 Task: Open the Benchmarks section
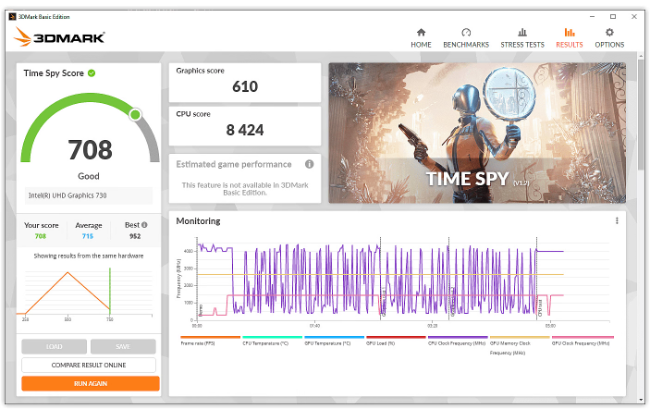coord(465,38)
